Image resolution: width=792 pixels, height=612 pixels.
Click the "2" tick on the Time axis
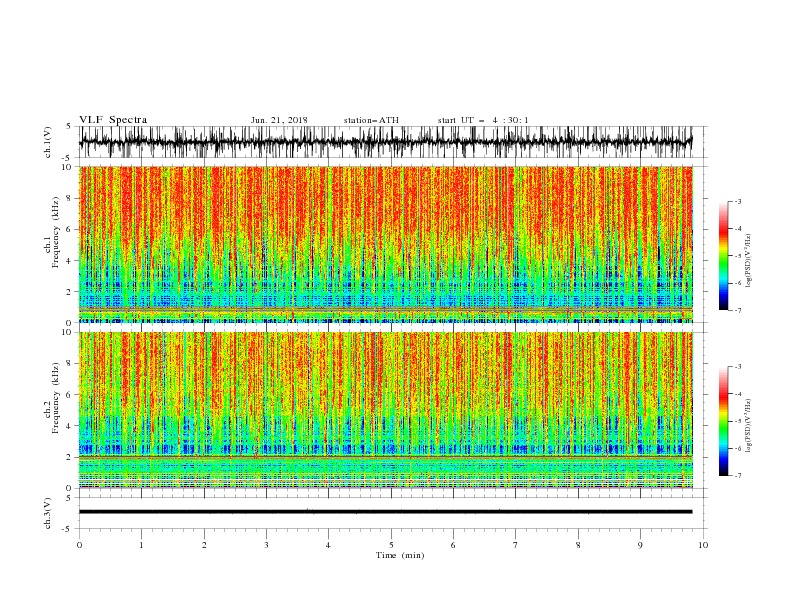click(204, 545)
